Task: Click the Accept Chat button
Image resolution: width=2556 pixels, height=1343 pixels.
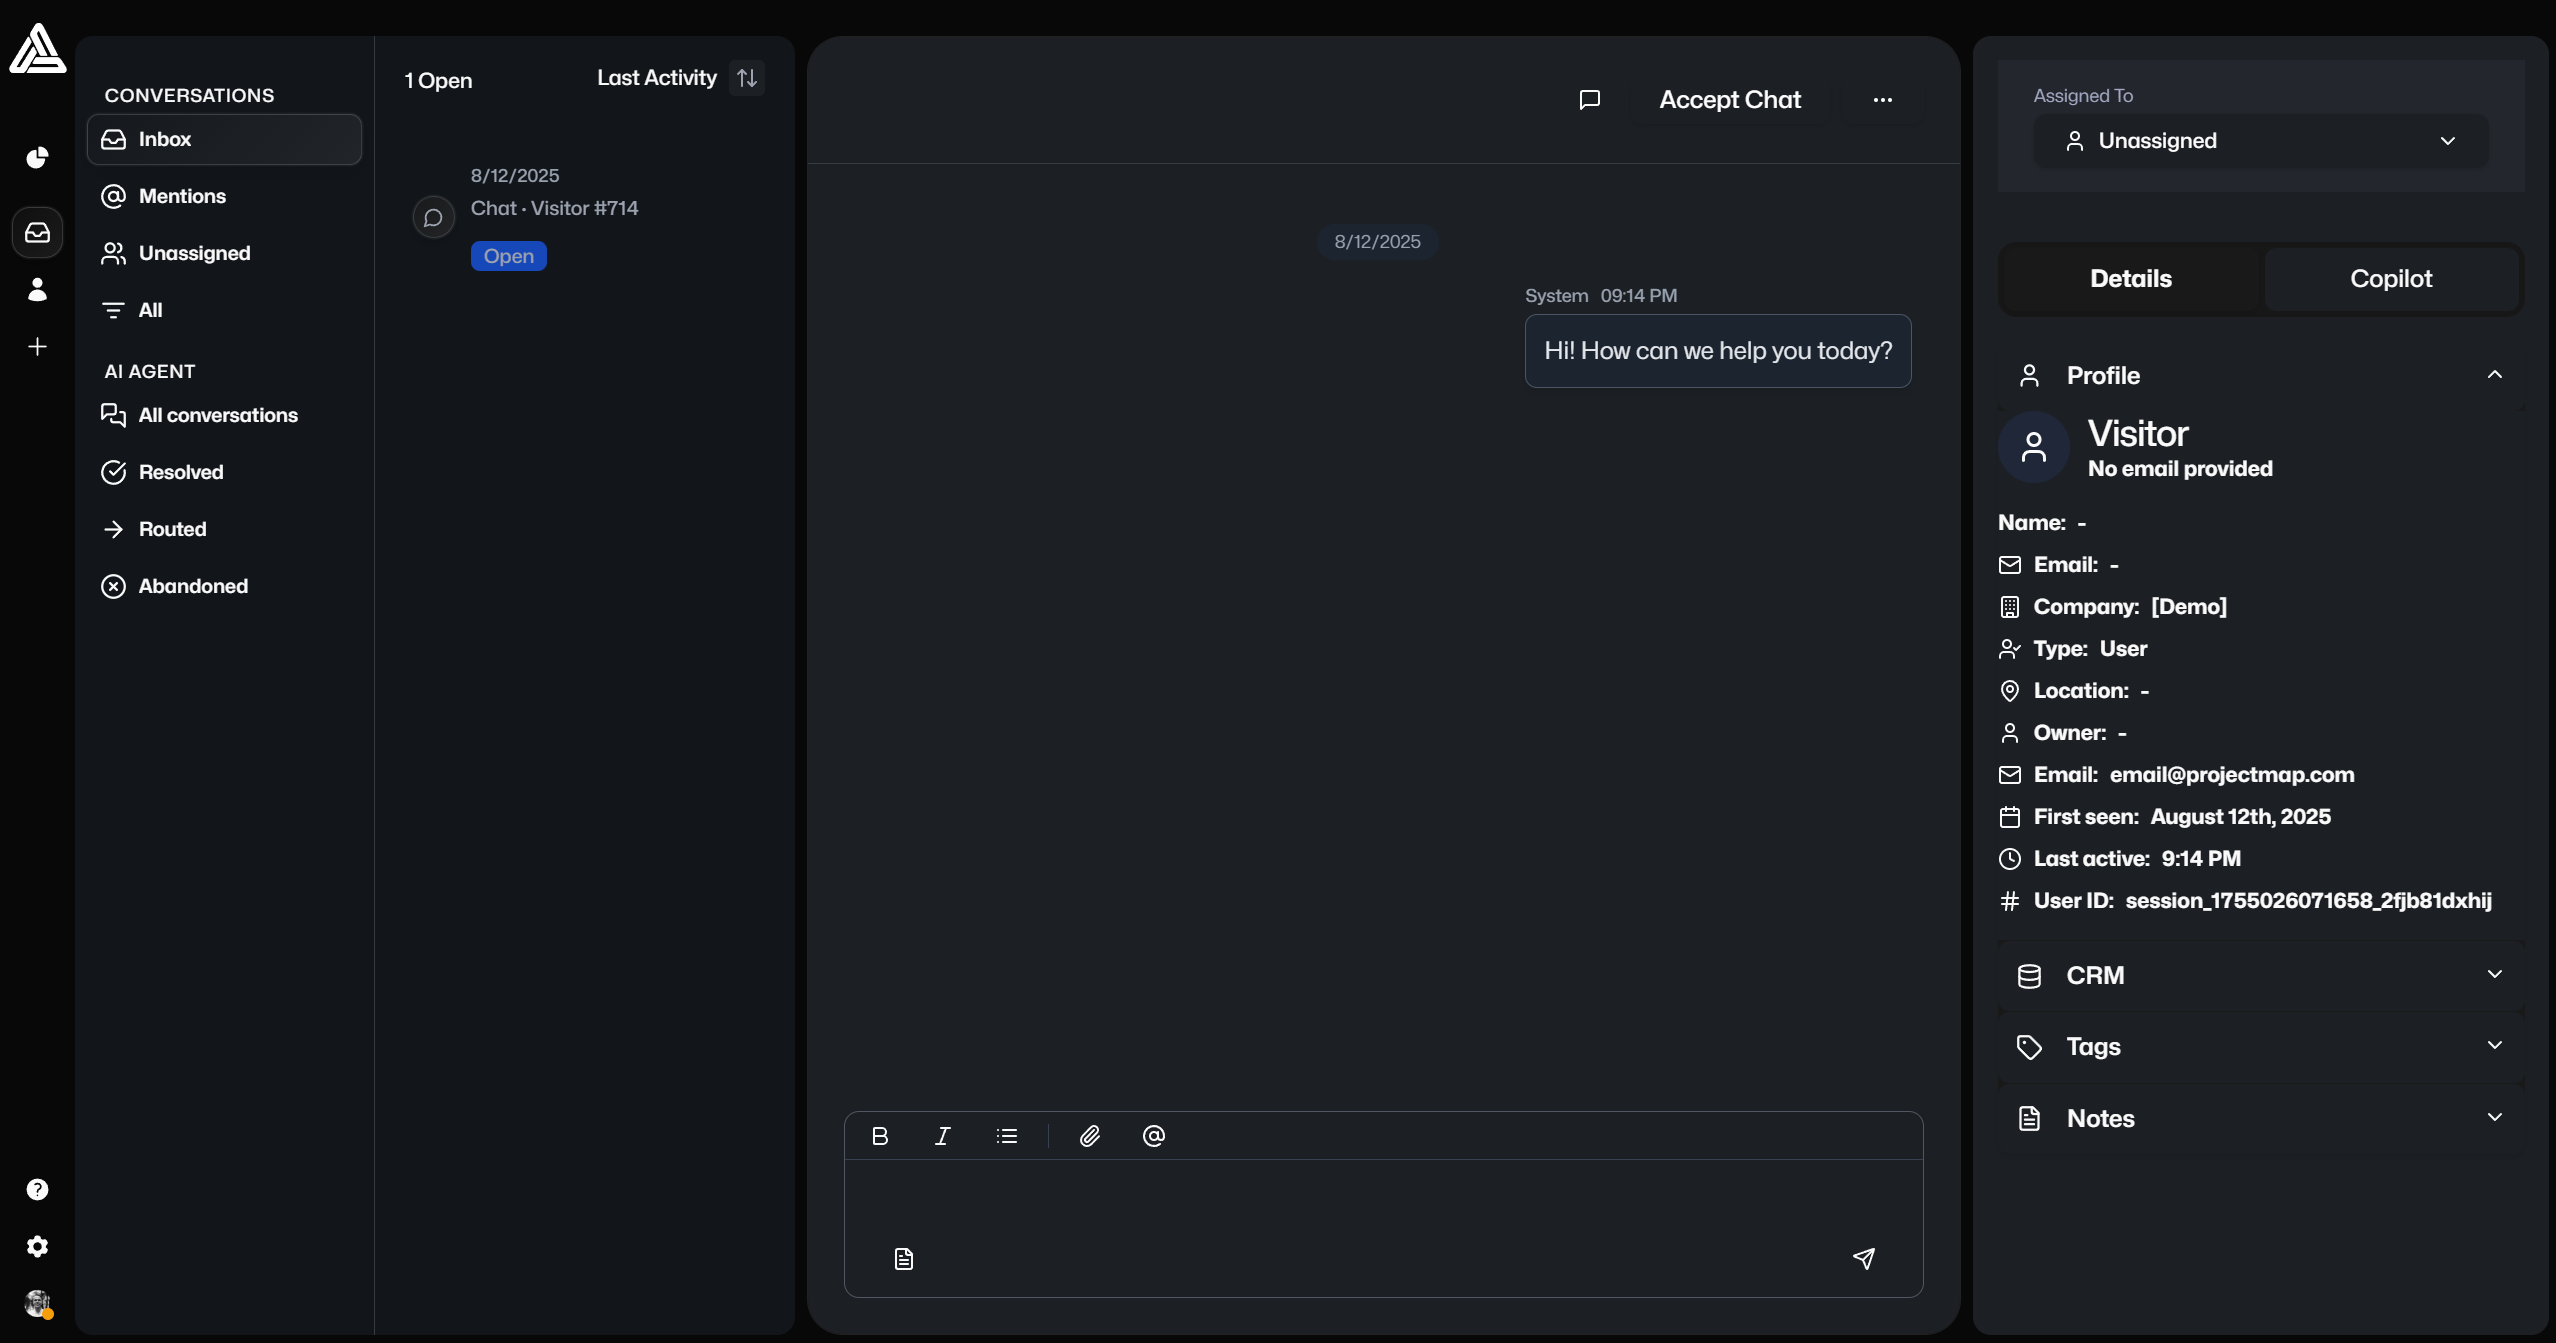Action: click(x=1730, y=100)
